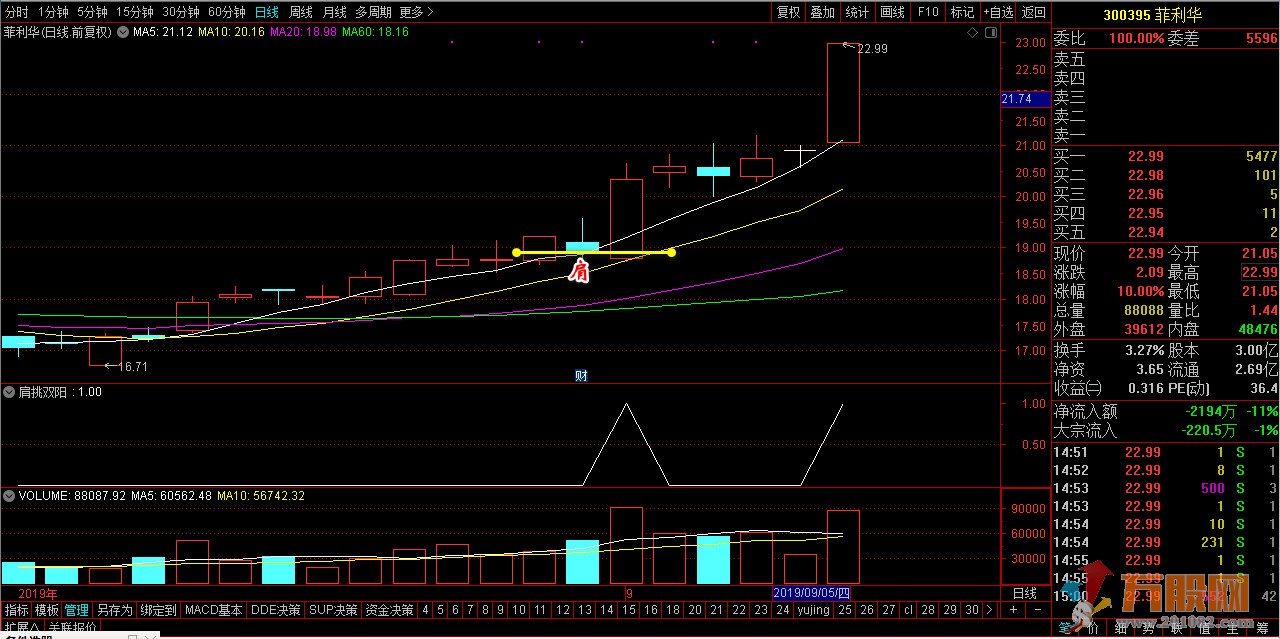
Task: Click the MA60: 18.16 legend label
Action: pyautogui.click(x=375, y=32)
